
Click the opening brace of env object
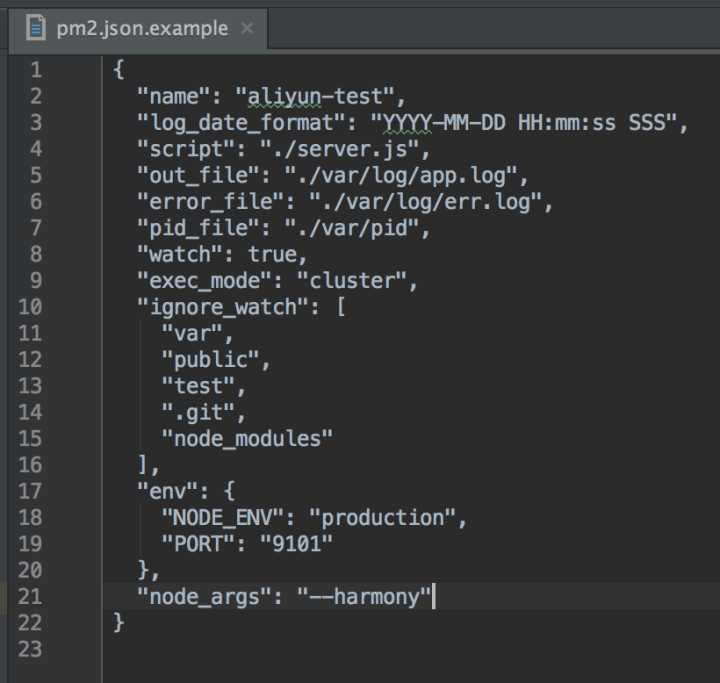230,491
